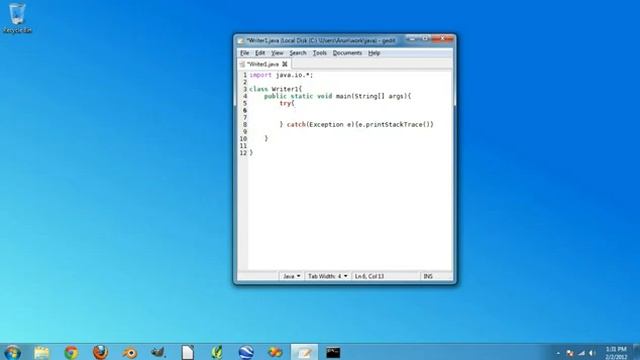
Task: Open the orange blob app in taskbar
Action: [x=275, y=352]
